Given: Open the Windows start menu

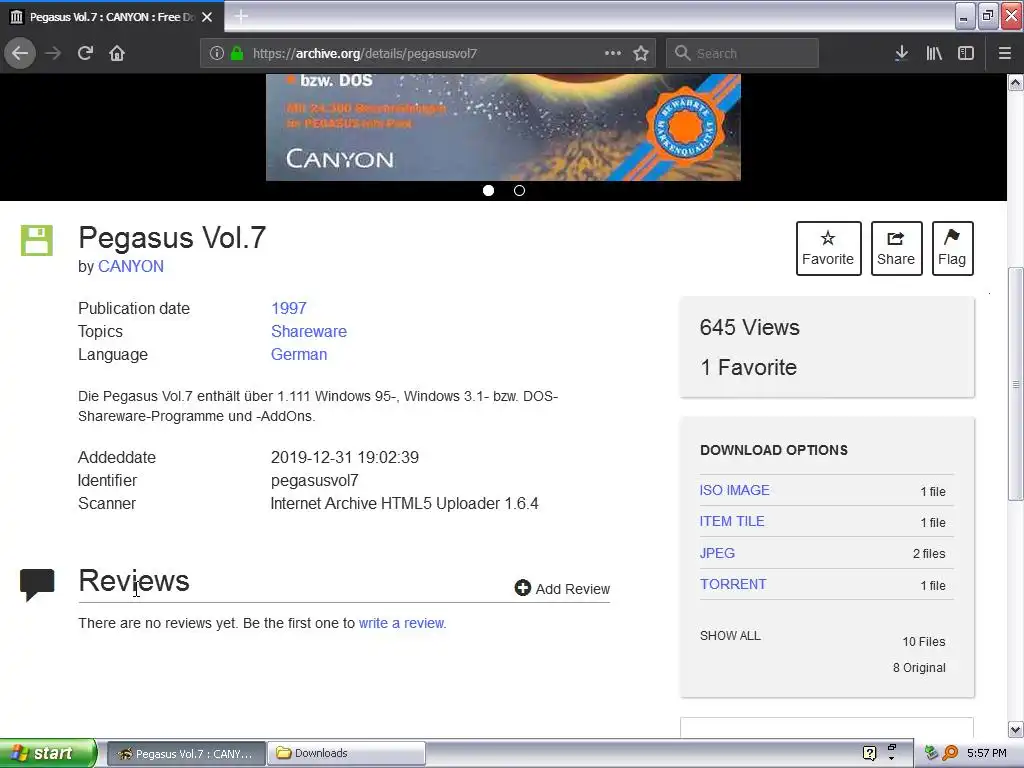Looking at the screenshot, I should click(48, 753).
